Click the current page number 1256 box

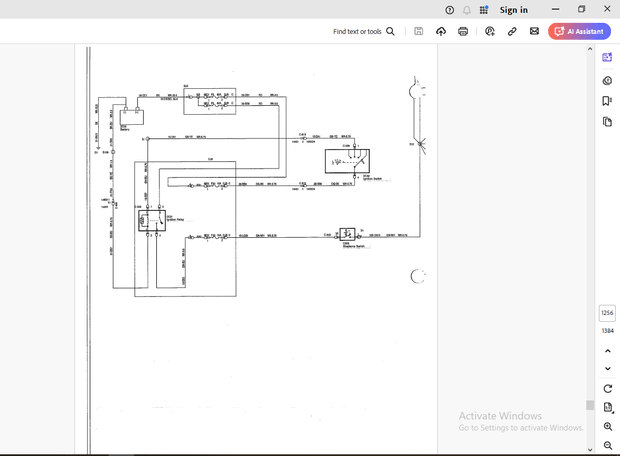coord(607,313)
